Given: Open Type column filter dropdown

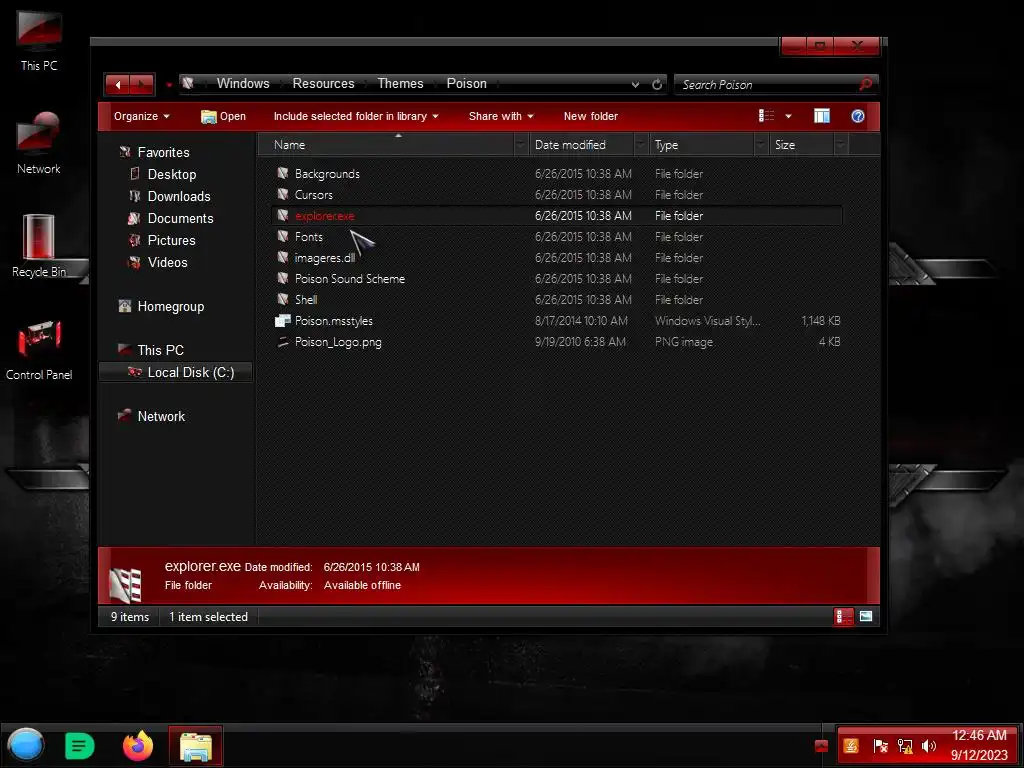Looking at the screenshot, I should click(761, 145).
